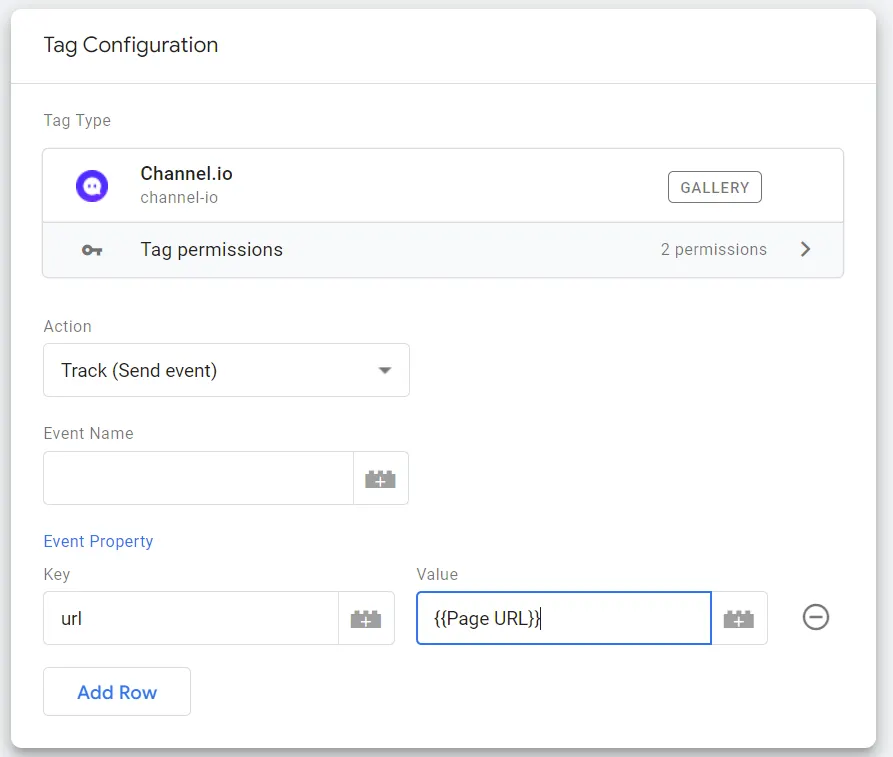Click the Tag Configuration heading
Image resolution: width=893 pixels, height=757 pixels.
[x=130, y=45]
